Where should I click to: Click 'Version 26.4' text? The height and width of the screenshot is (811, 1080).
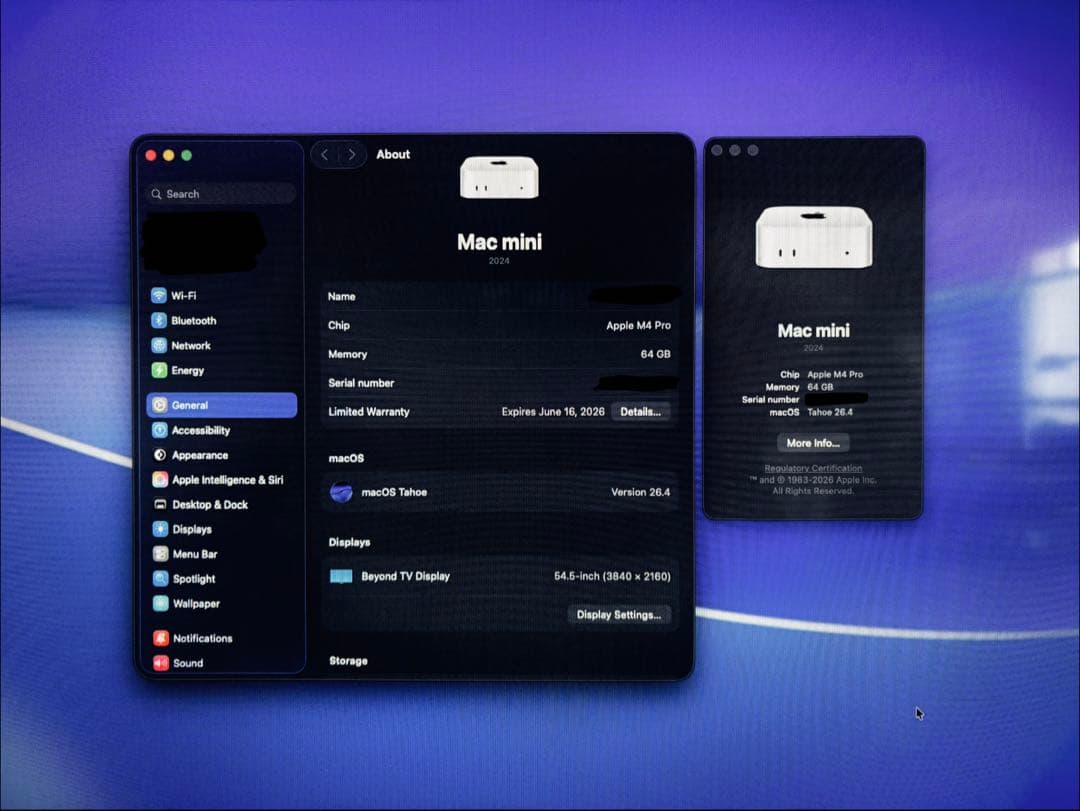click(641, 492)
